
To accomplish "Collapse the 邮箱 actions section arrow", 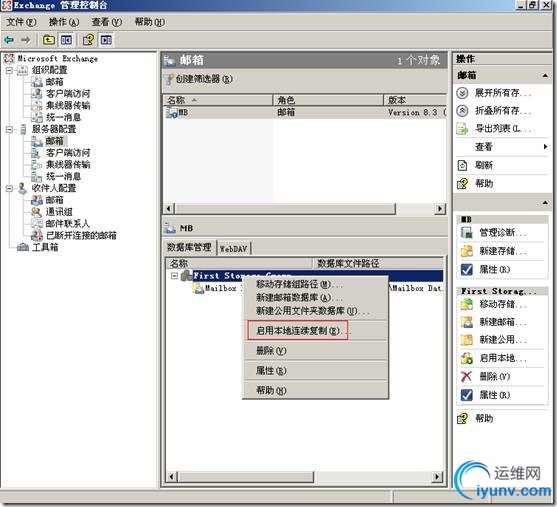I will (x=545, y=75).
